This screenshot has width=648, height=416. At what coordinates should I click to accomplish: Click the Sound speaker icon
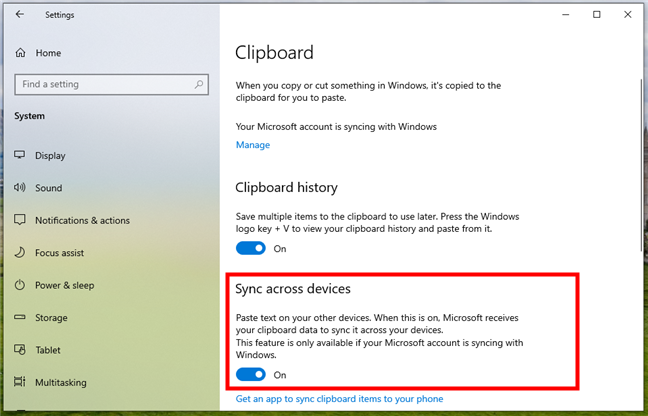coord(19,188)
